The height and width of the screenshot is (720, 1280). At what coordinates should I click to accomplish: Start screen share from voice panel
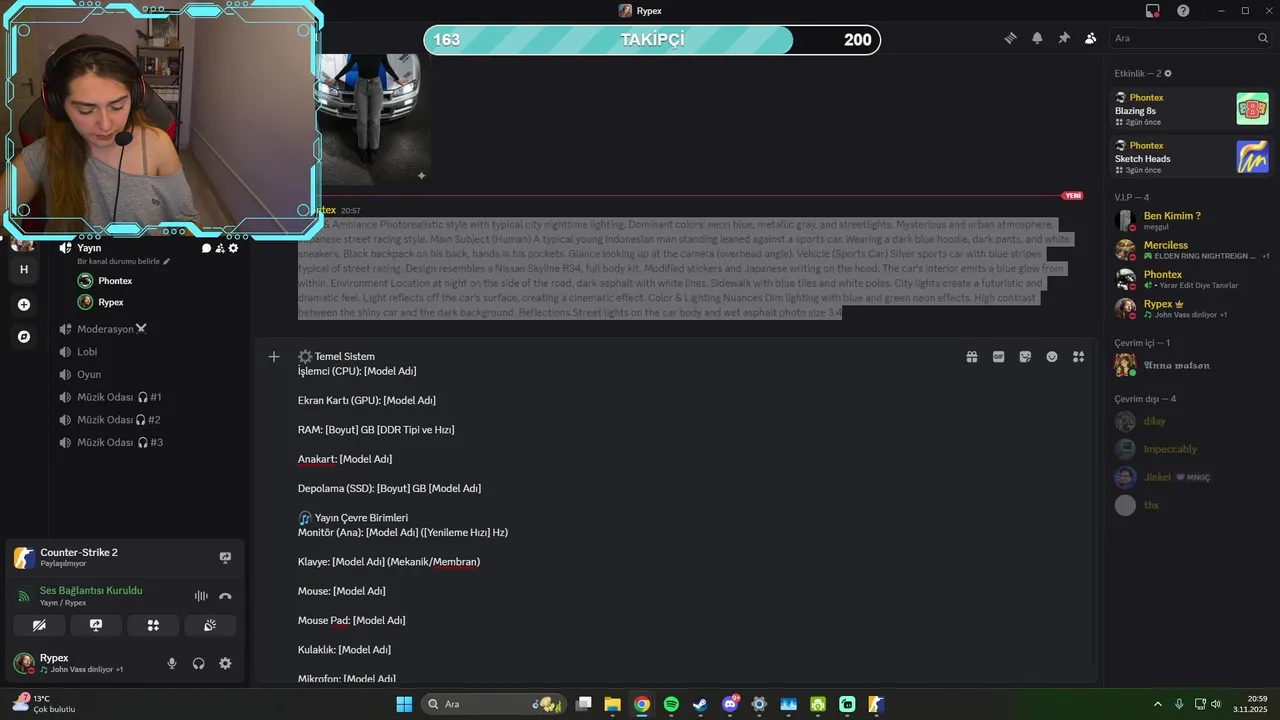(96, 625)
